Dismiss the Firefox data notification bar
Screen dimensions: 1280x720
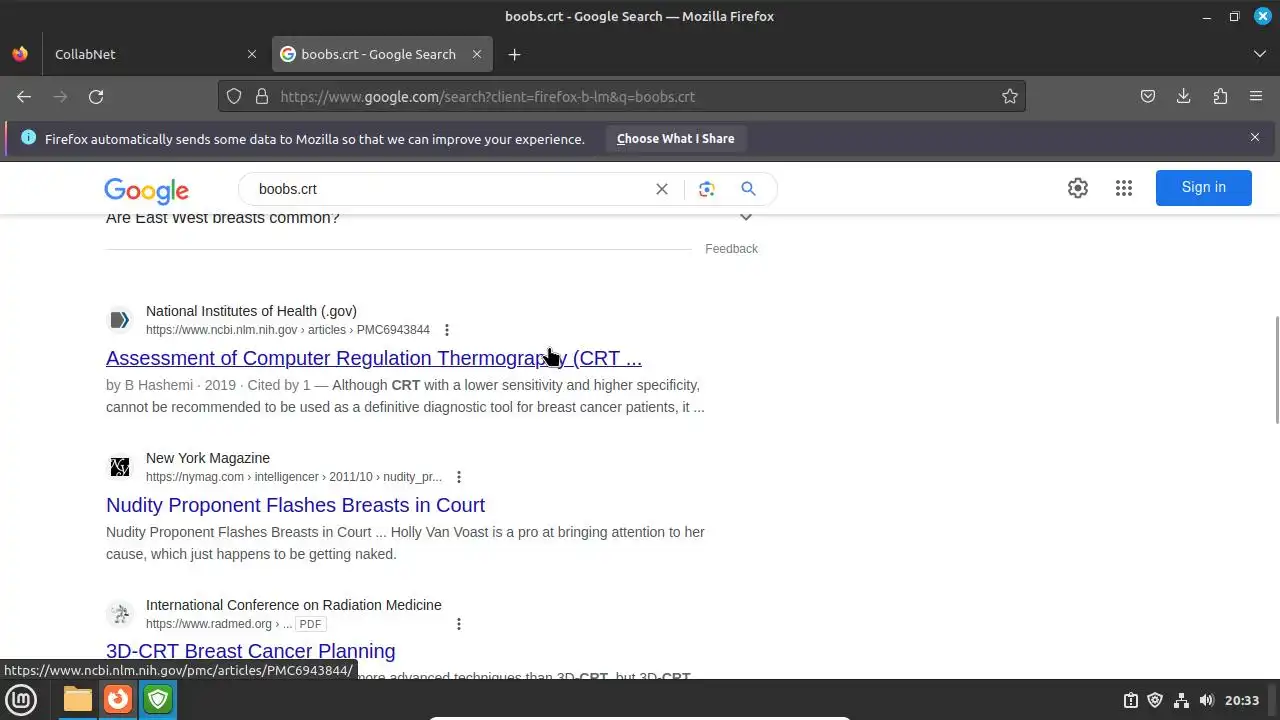click(x=1255, y=137)
